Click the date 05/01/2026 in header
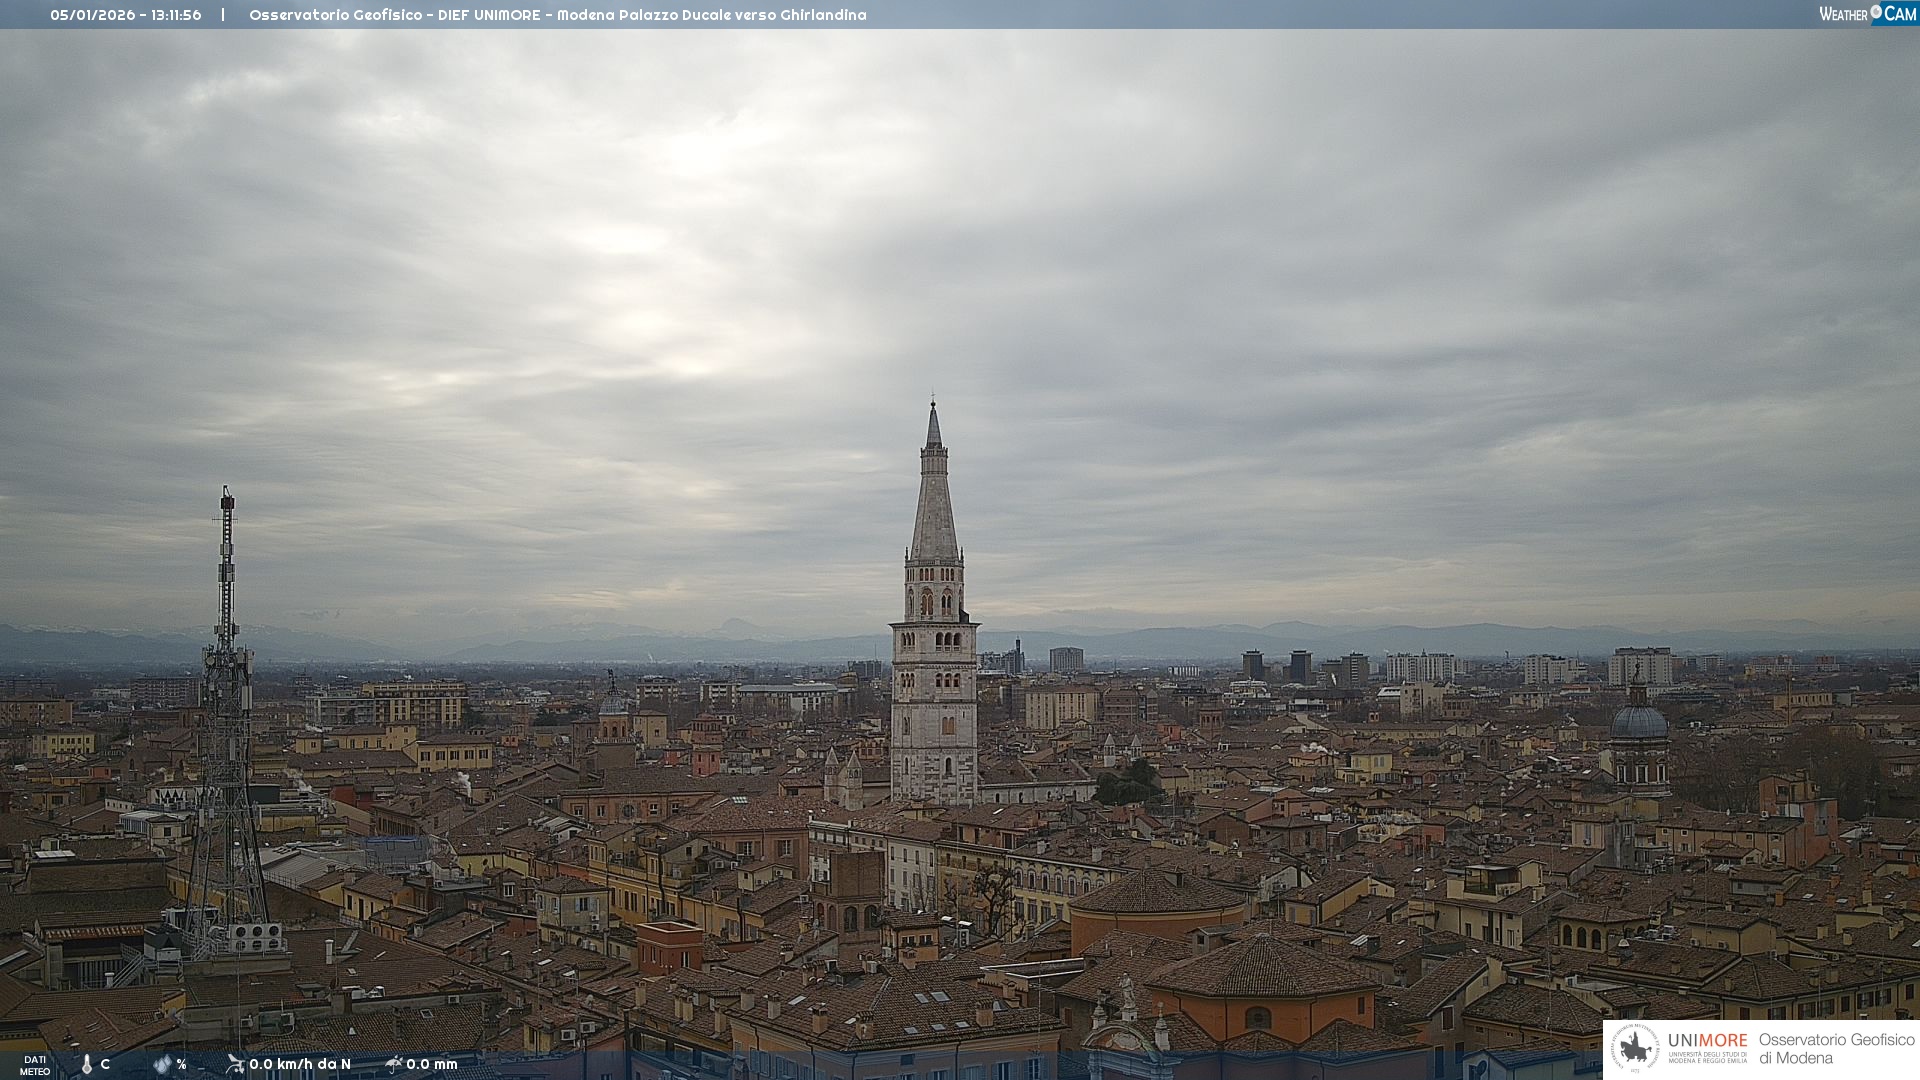This screenshot has width=1920, height=1080. pyautogui.click(x=92, y=15)
